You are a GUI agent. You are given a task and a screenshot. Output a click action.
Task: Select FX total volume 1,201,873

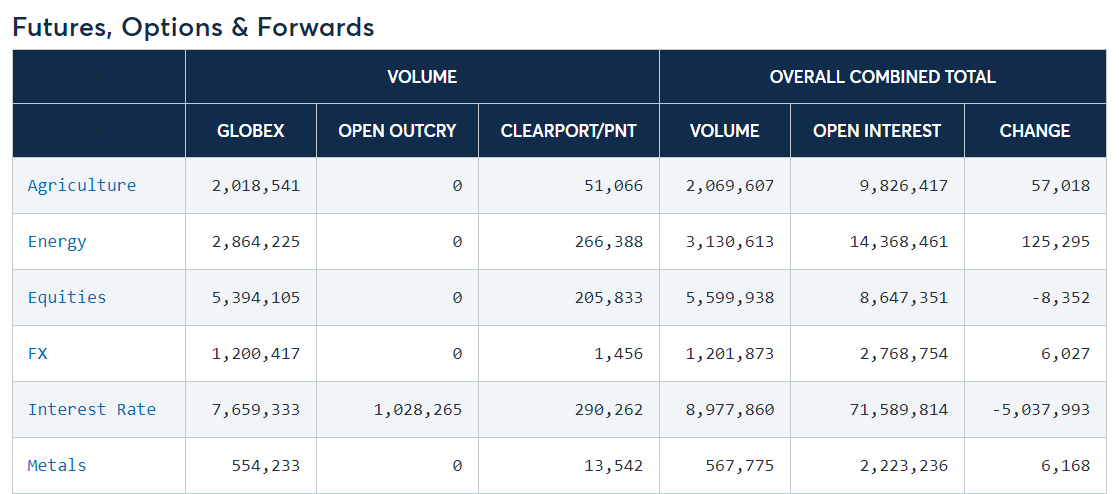729,353
